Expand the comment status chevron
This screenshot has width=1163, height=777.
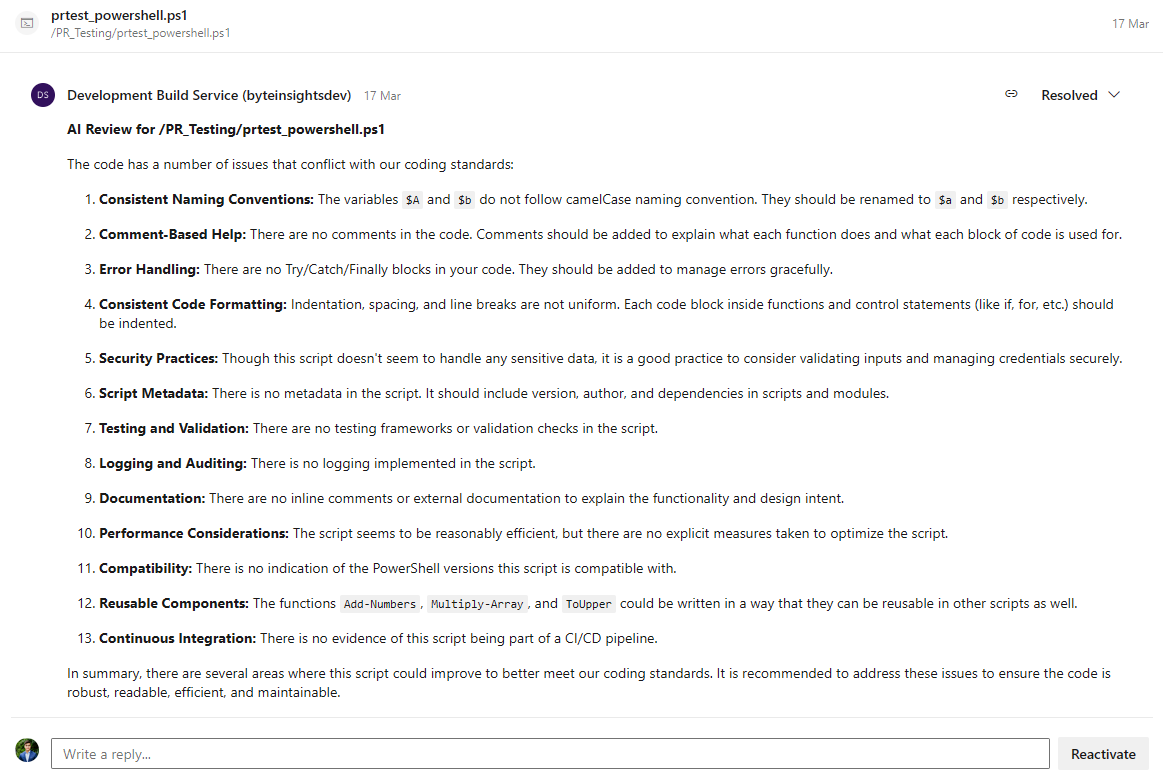[x=1114, y=95]
